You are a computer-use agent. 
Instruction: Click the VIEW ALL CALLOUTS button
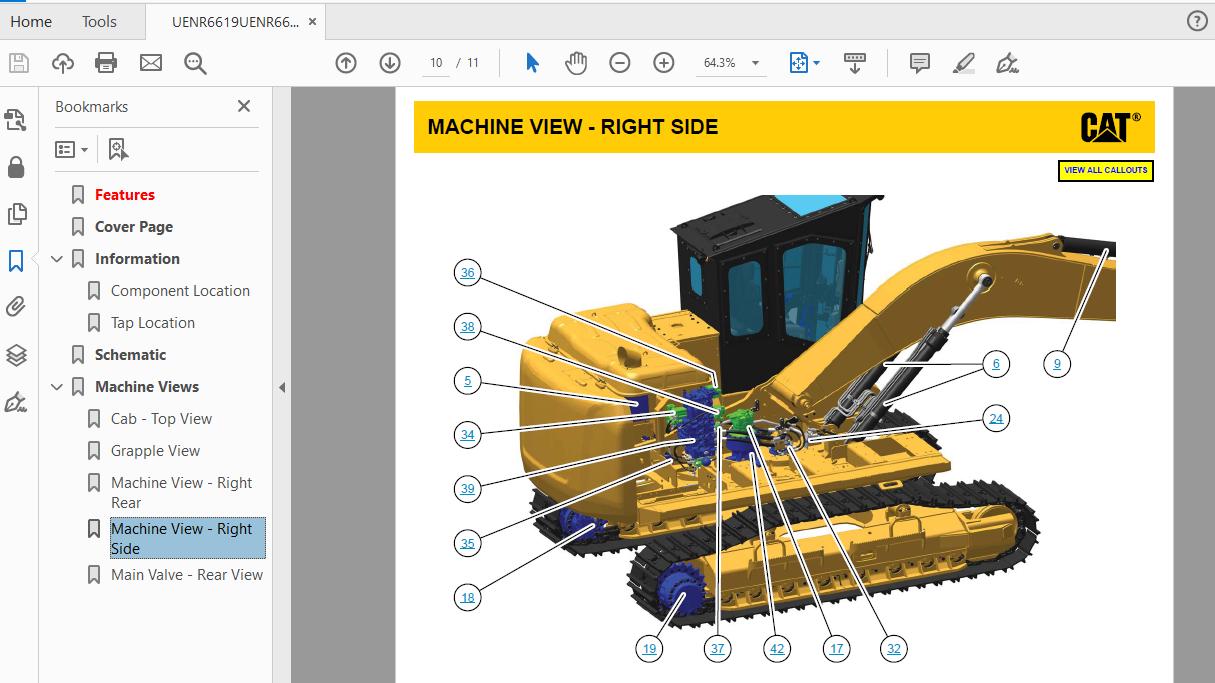(1105, 171)
